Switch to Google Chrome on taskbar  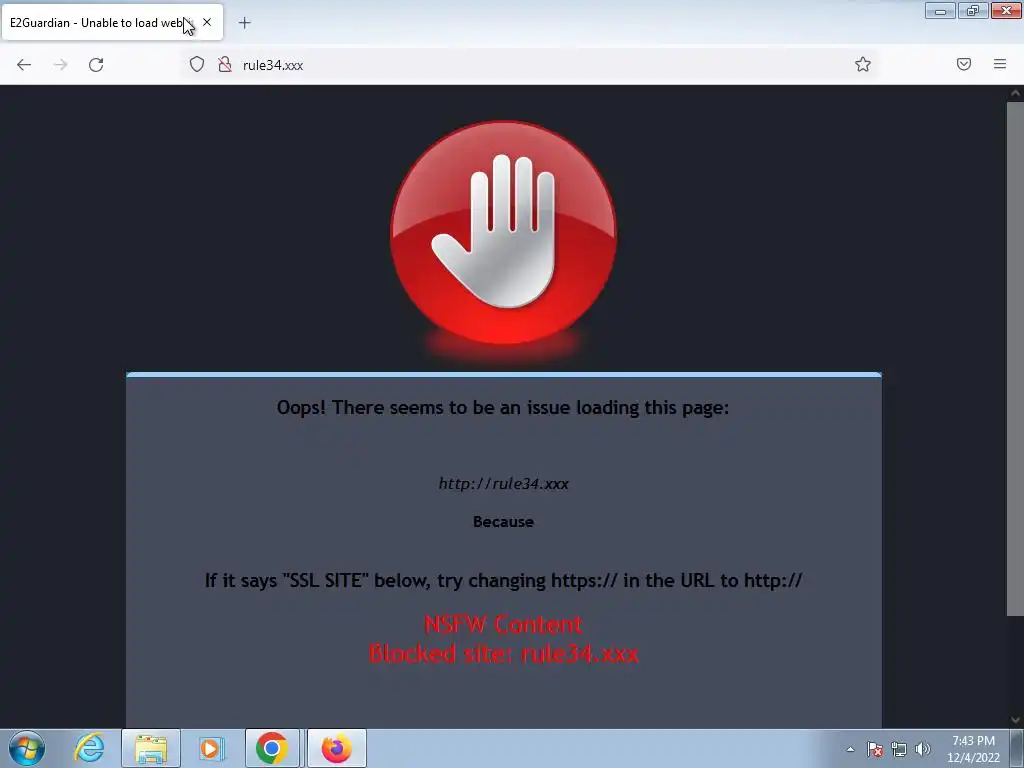pyautogui.click(x=272, y=748)
